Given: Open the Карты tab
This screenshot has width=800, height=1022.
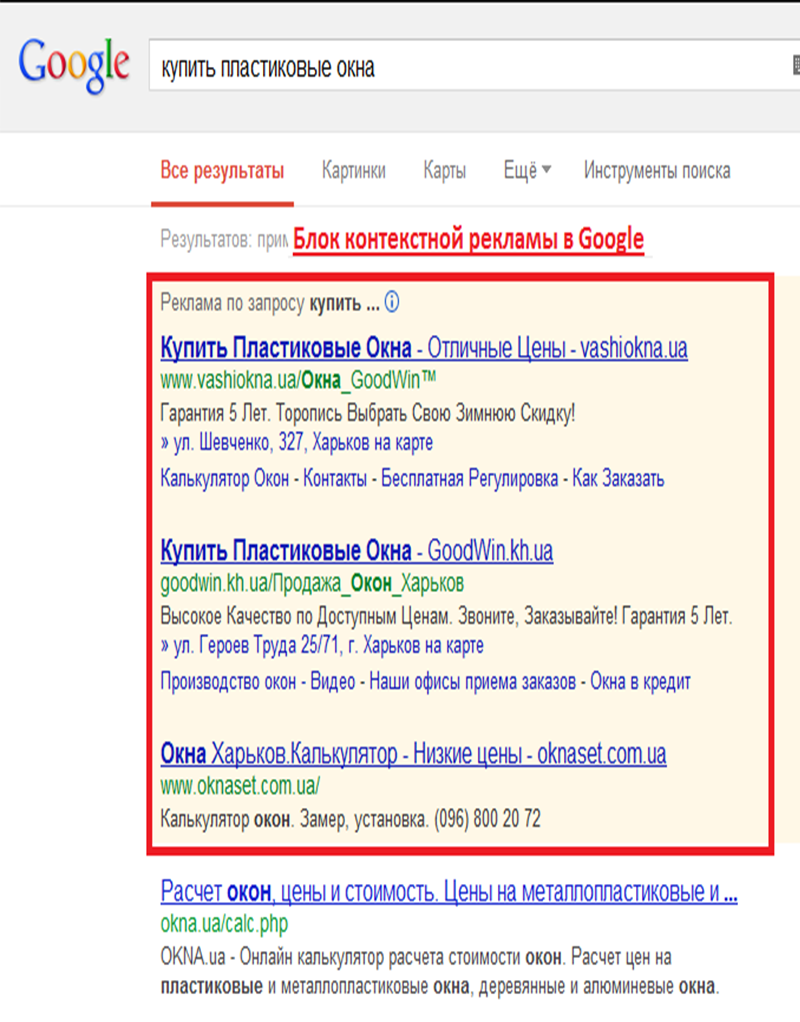Looking at the screenshot, I should point(444,170).
